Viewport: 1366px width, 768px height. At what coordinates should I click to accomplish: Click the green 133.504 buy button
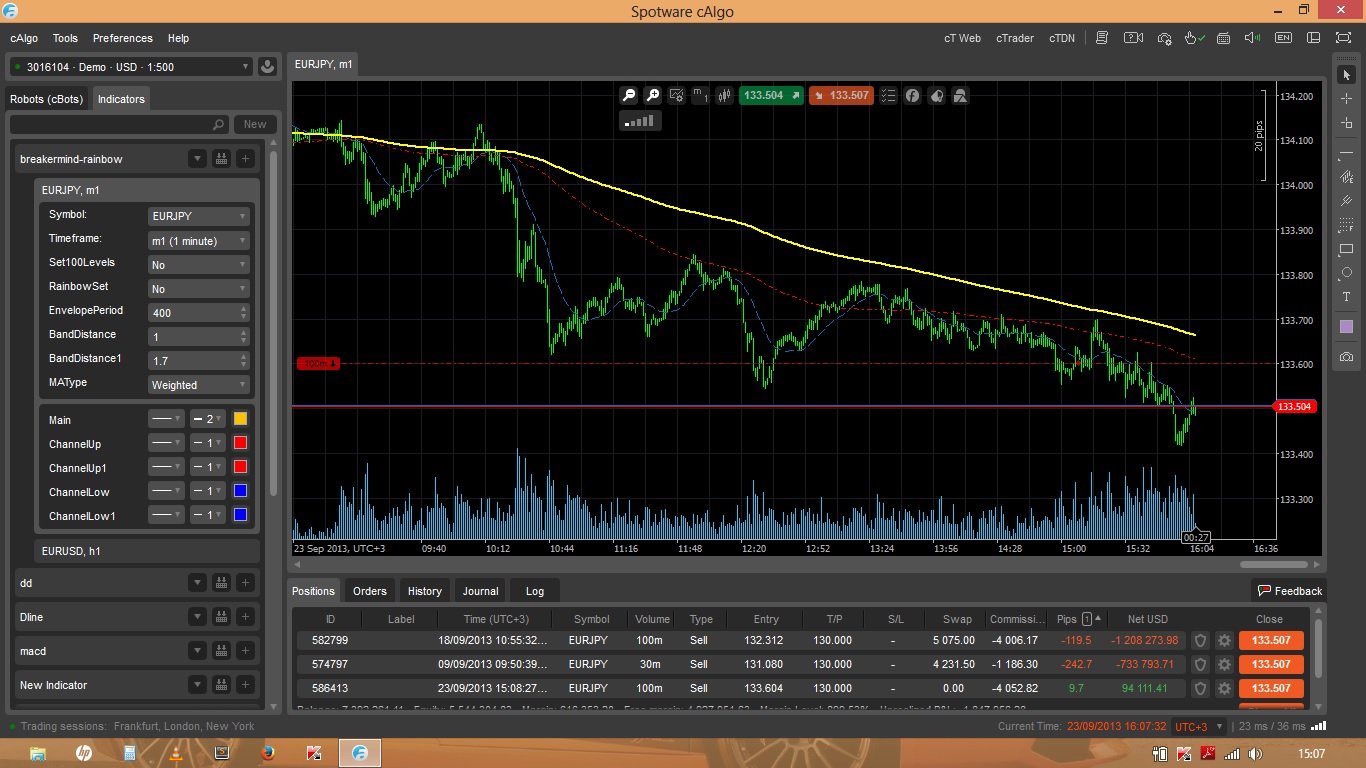772,96
